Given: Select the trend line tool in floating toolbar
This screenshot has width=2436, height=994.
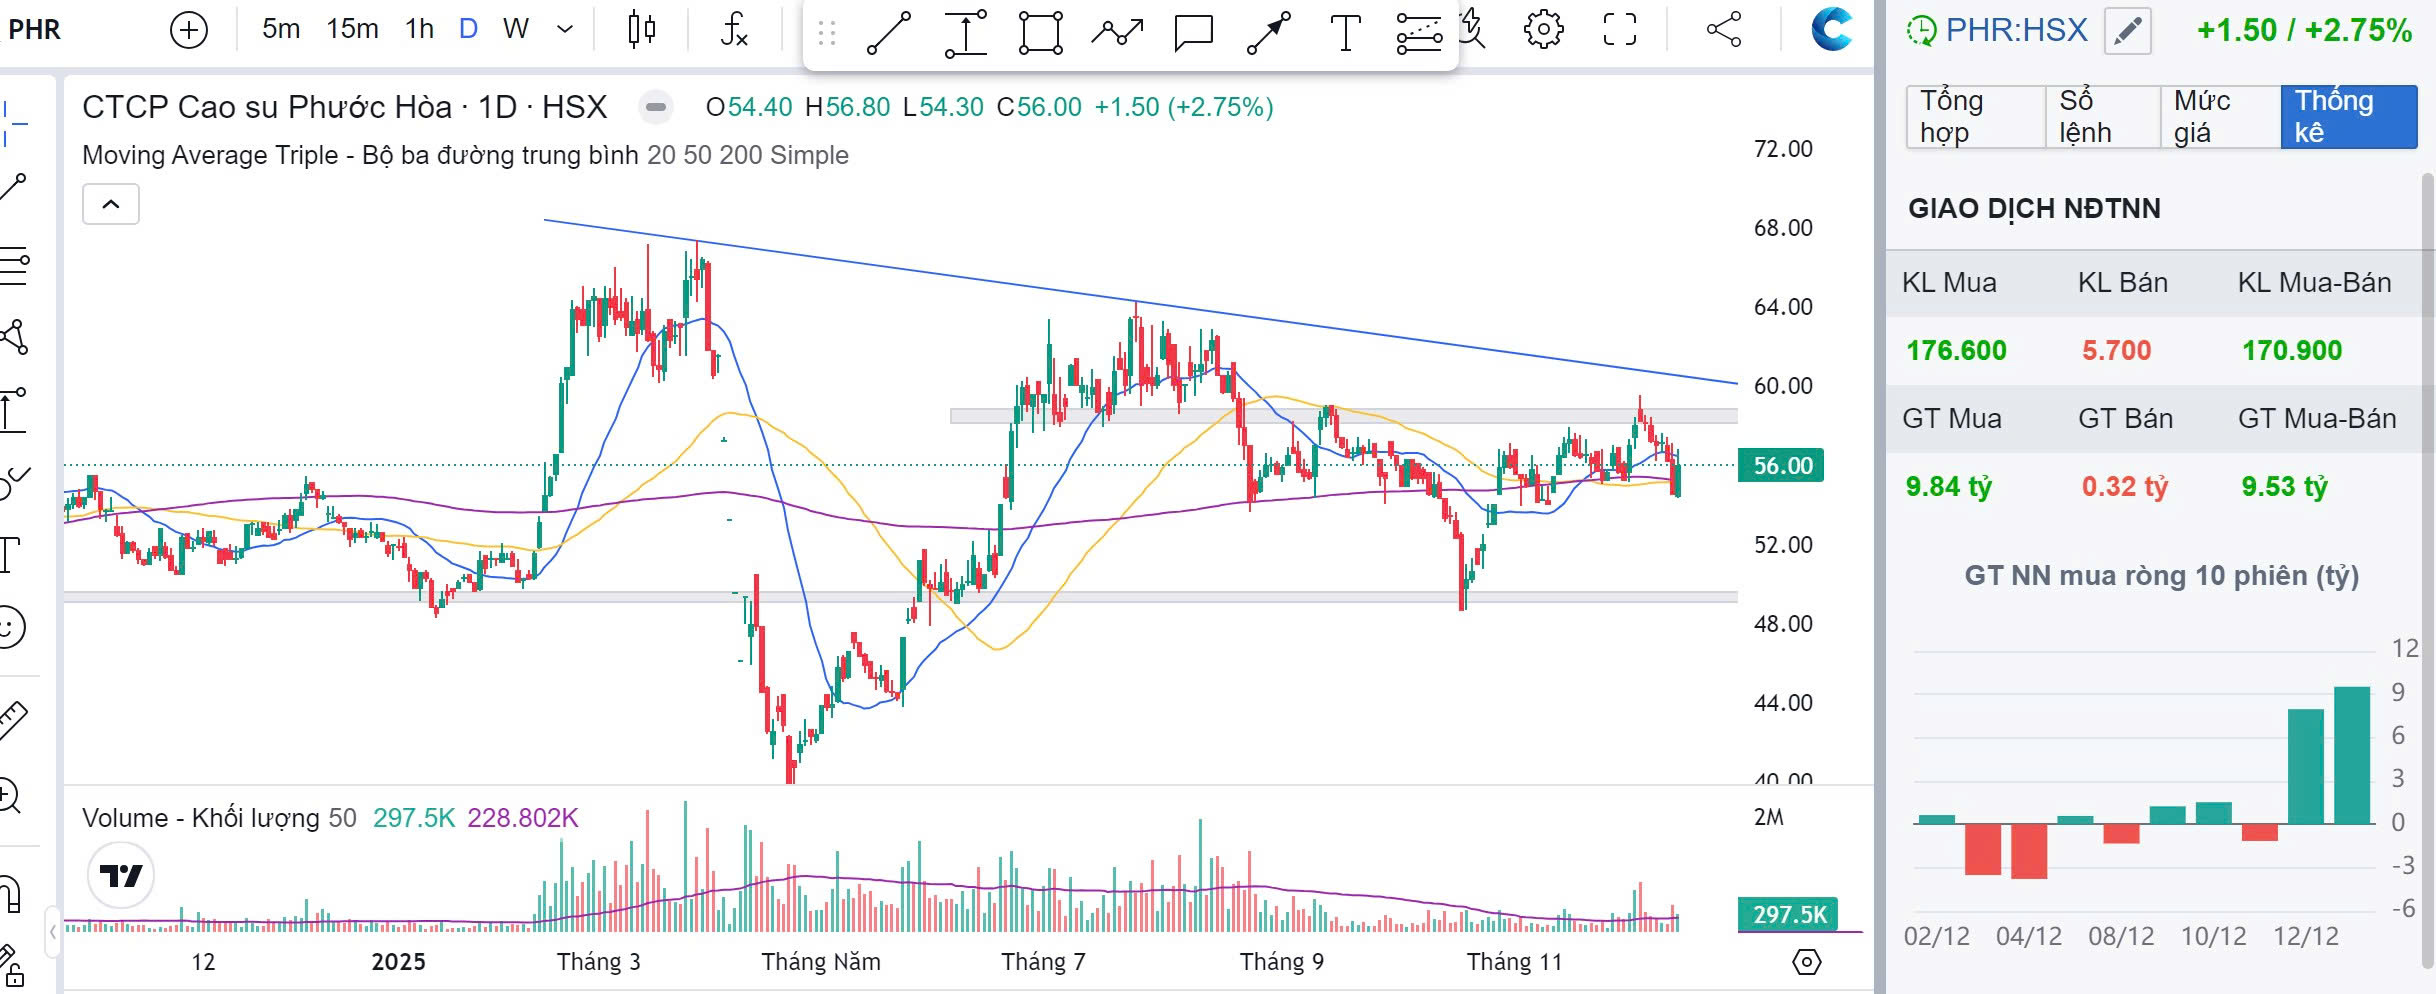Looking at the screenshot, I should point(888,32).
